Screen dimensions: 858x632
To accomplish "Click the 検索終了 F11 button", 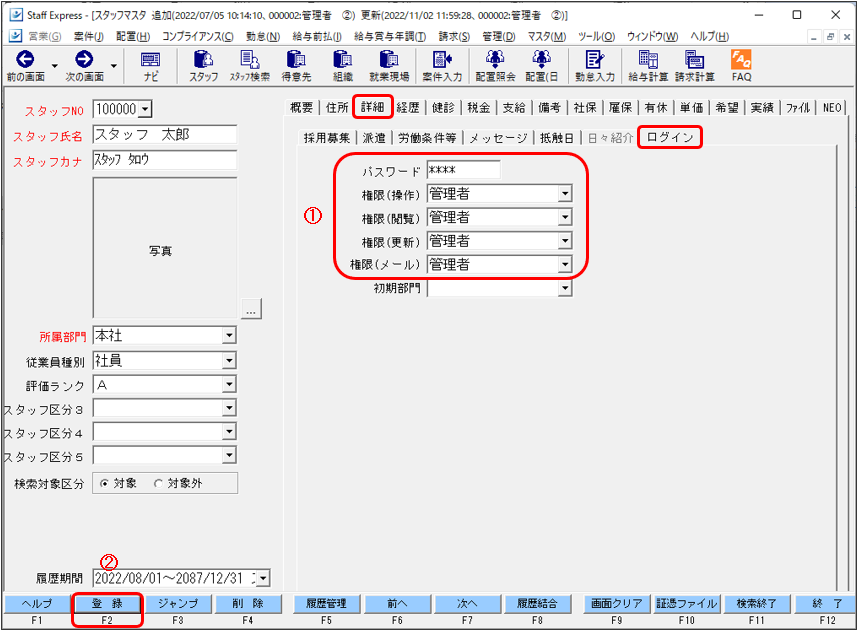I will [756, 604].
